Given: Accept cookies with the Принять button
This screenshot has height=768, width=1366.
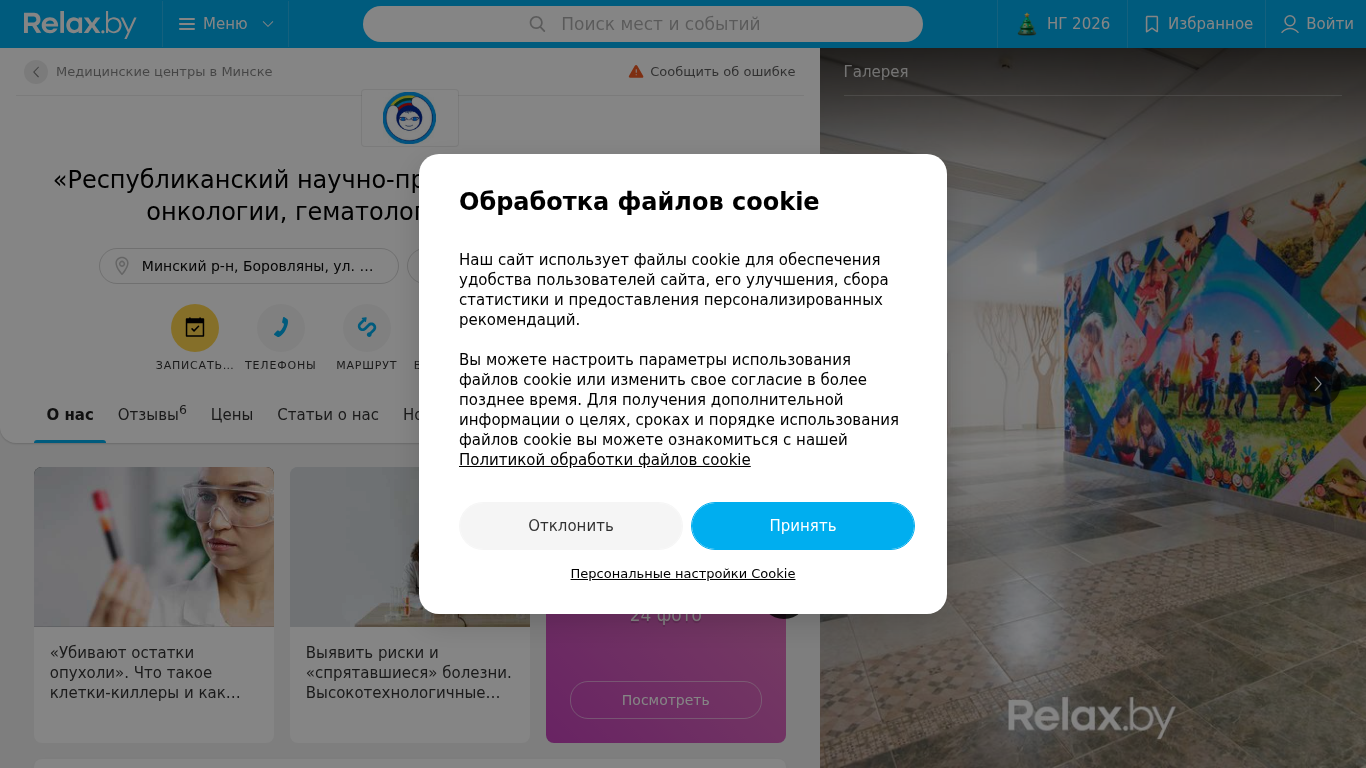Looking at the screenshot, I should [803, 526].
